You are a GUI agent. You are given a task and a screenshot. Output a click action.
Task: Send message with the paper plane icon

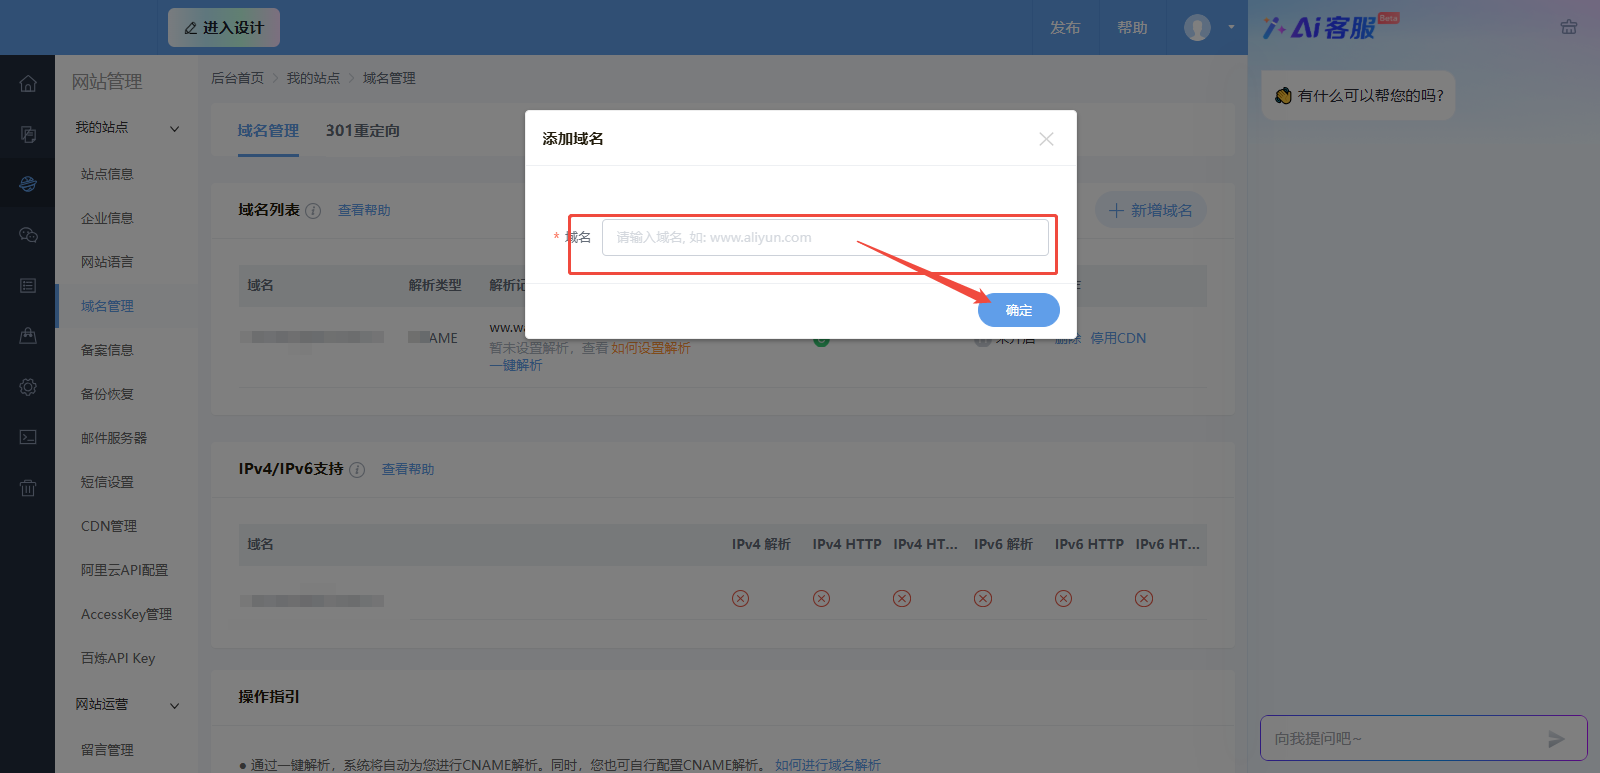point(1556,739)
